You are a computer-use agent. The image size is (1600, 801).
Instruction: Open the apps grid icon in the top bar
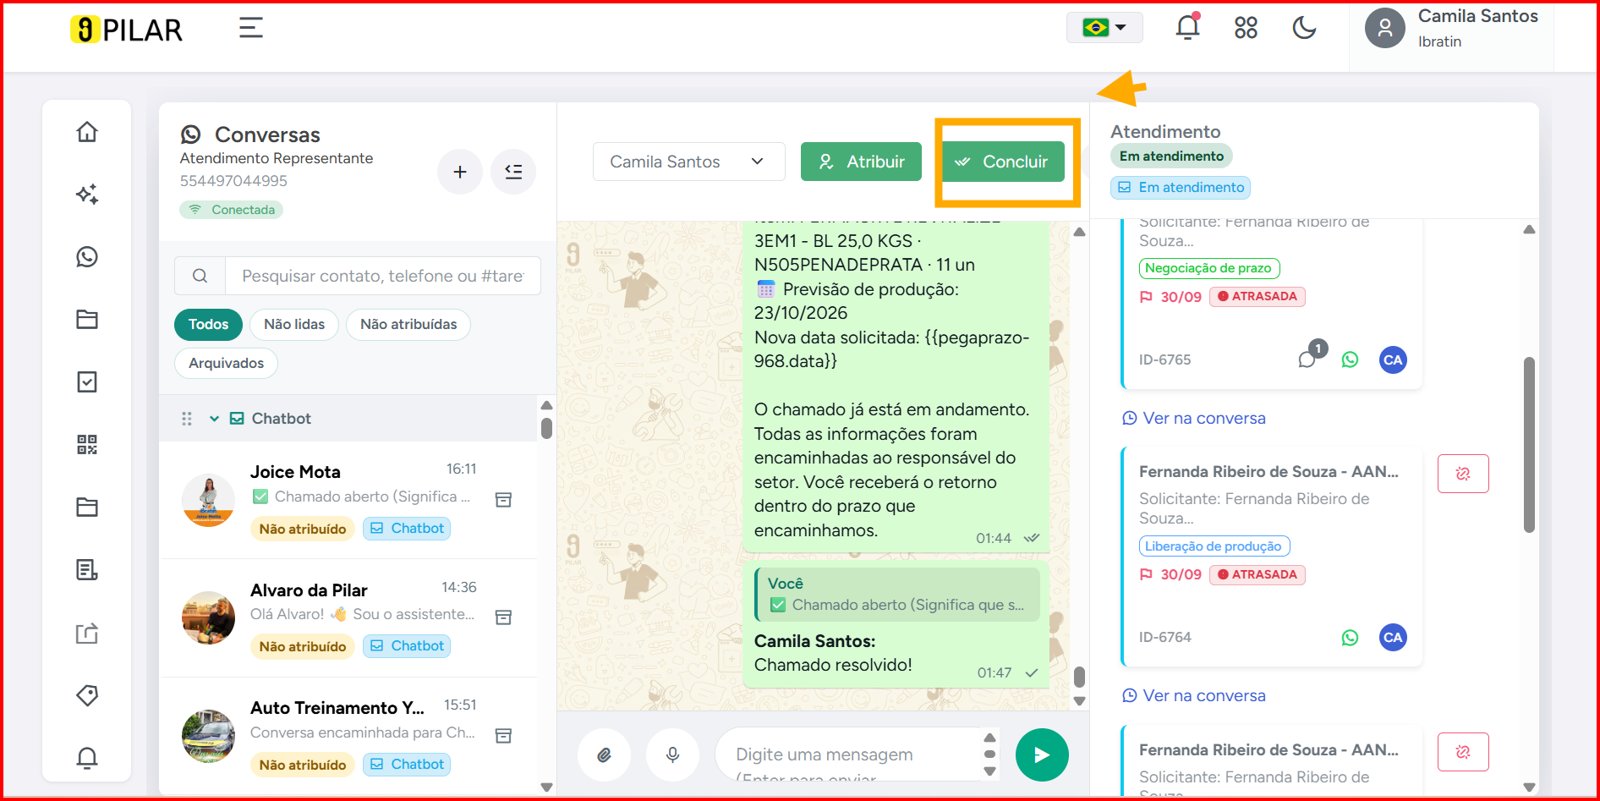click(x=1246, y=28)
